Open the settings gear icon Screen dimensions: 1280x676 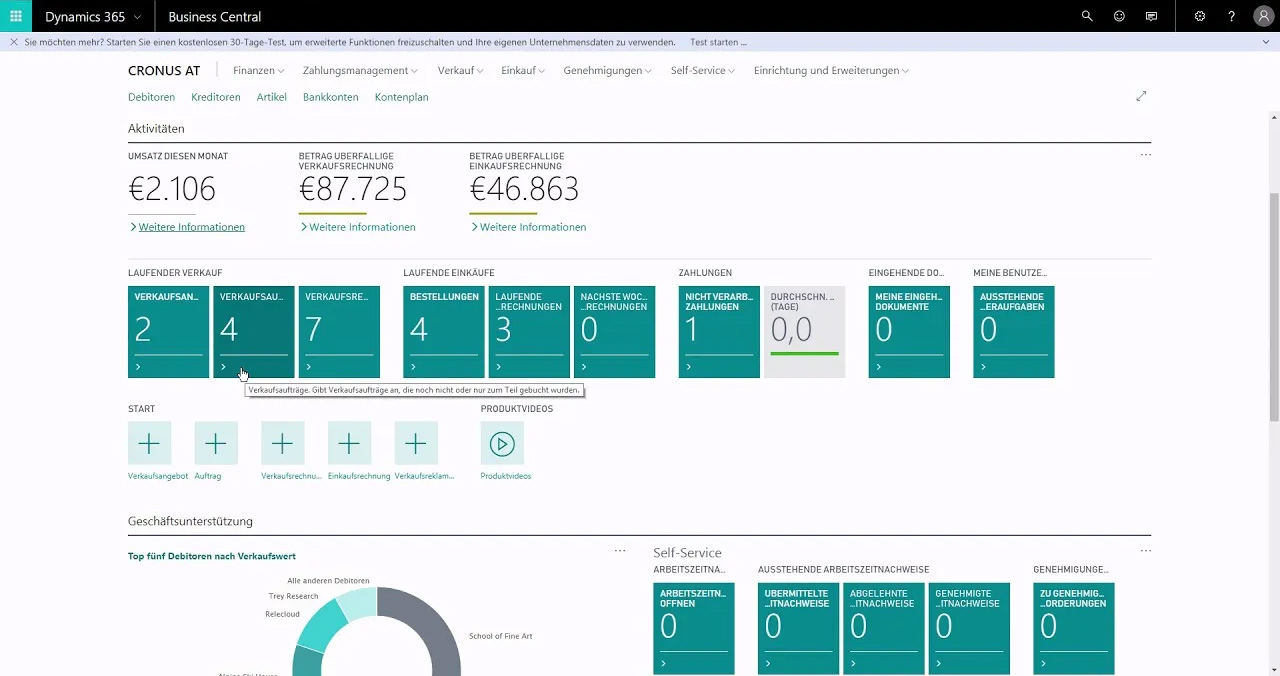point(1200,16)
